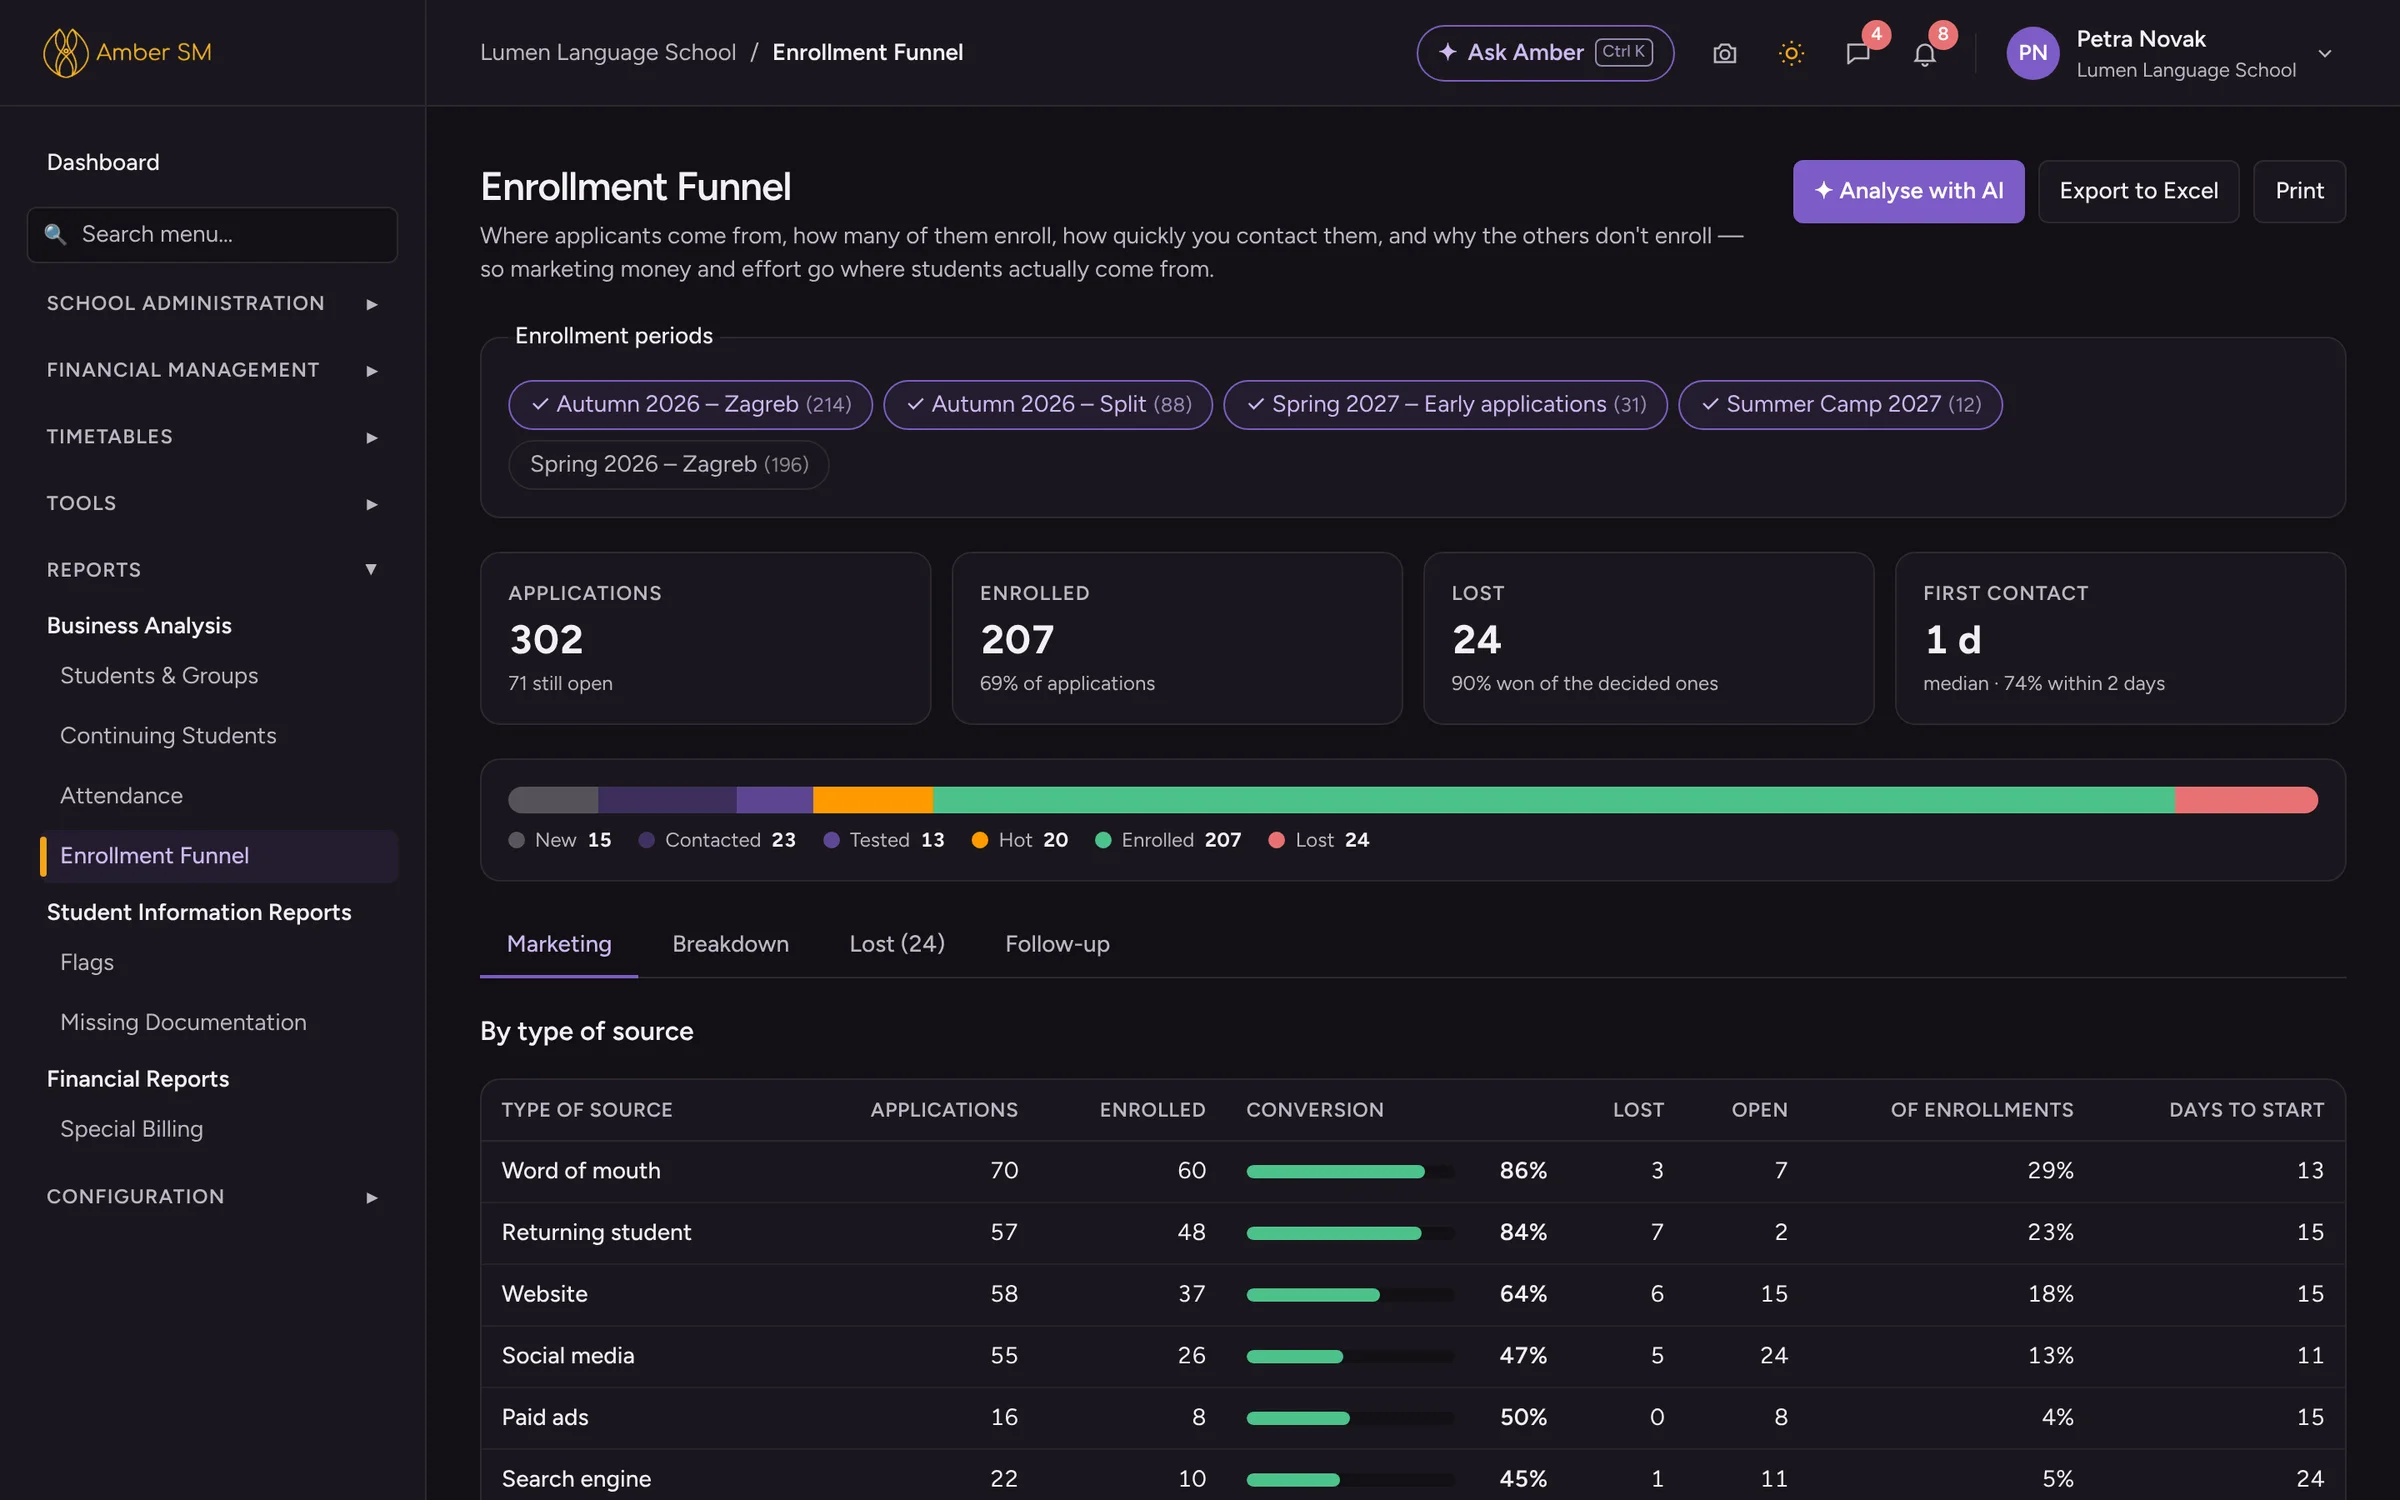
Task: Open Flags report in sidebar
Action: tap(87, 961)
